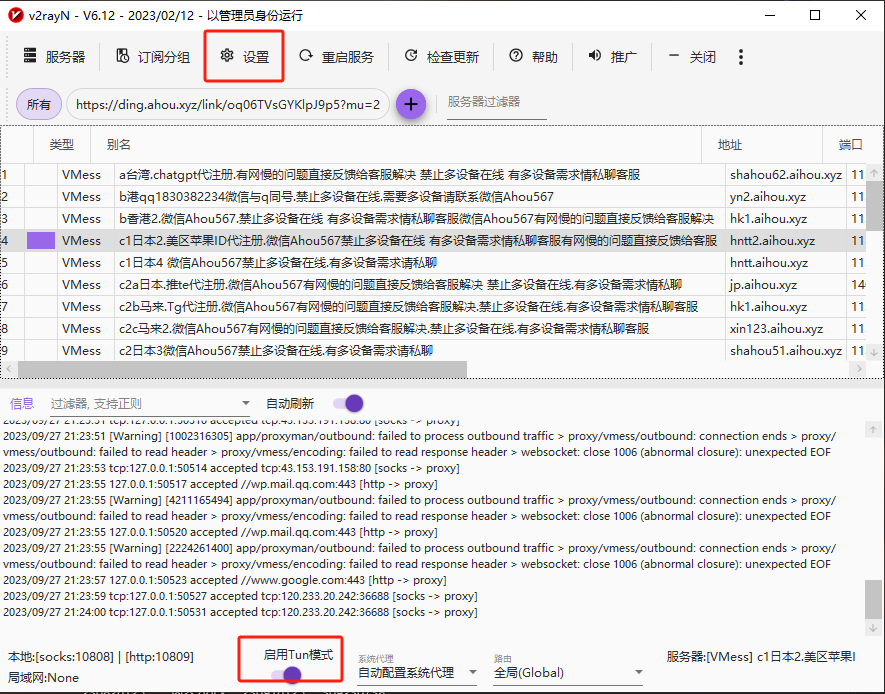Open the 路由 routing dropdown showing 全局(Global)

click(x=567, y=671)
